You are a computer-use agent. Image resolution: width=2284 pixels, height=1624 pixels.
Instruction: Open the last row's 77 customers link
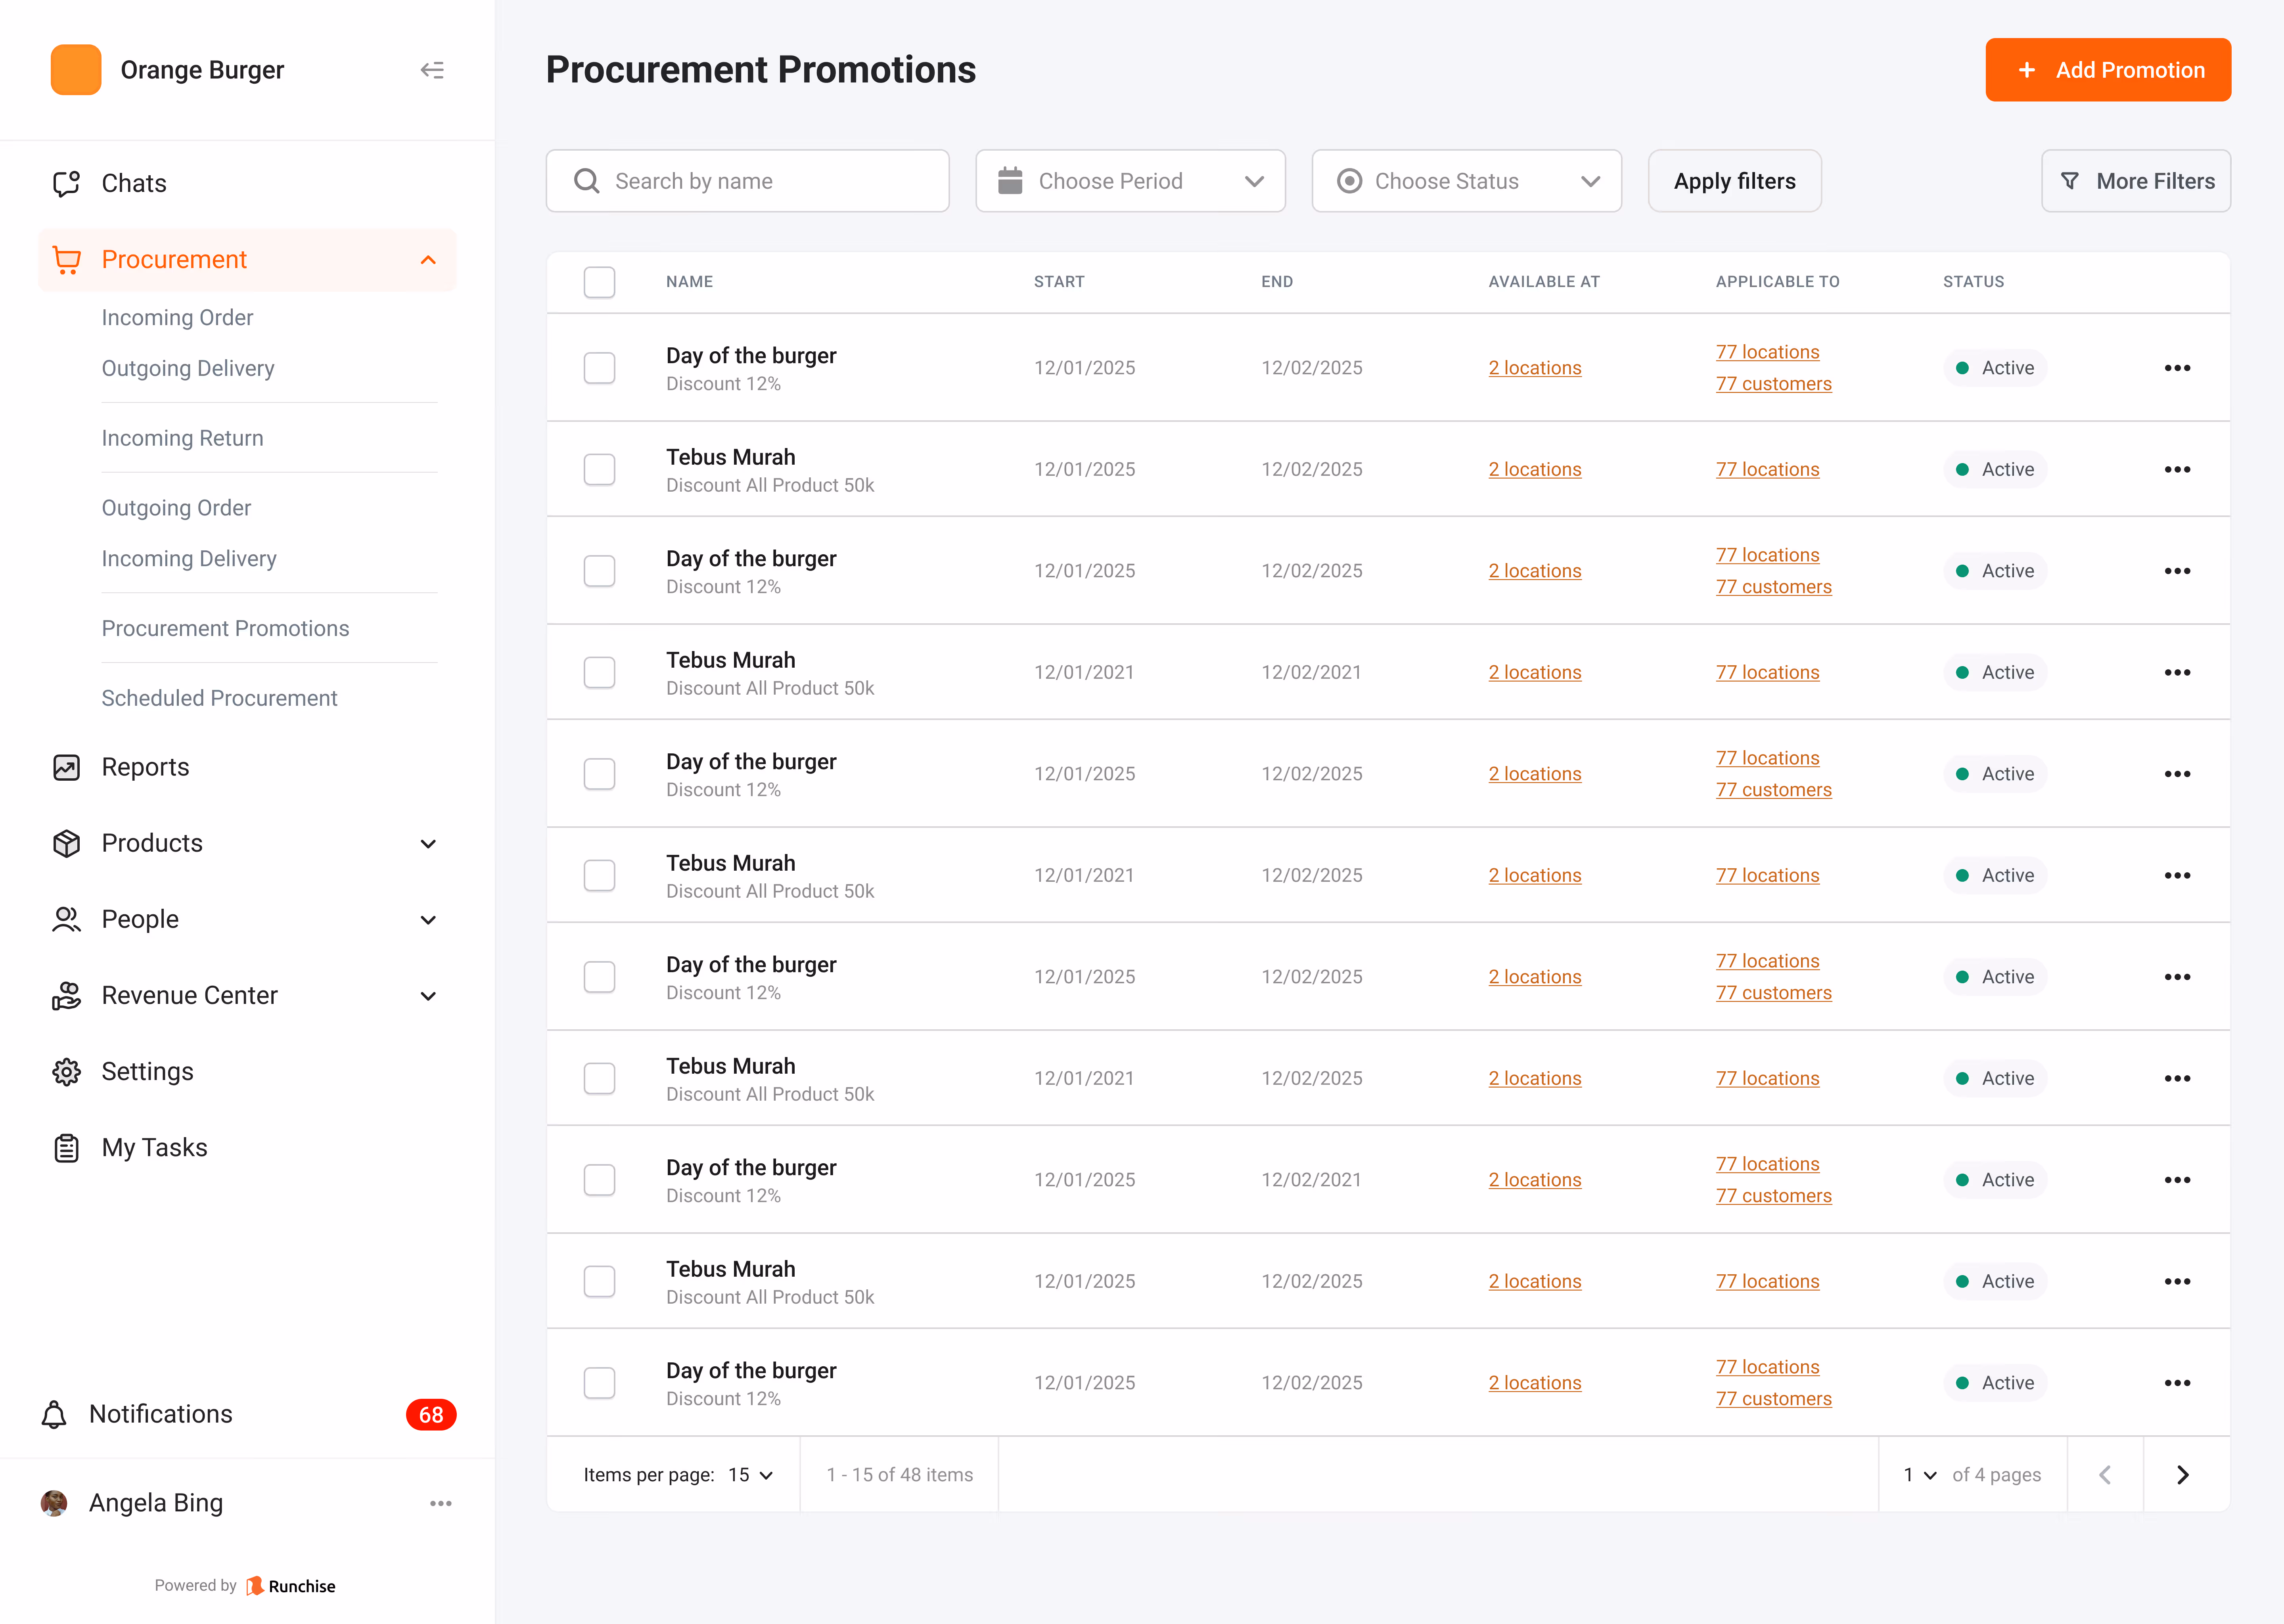(1774, 1399)
